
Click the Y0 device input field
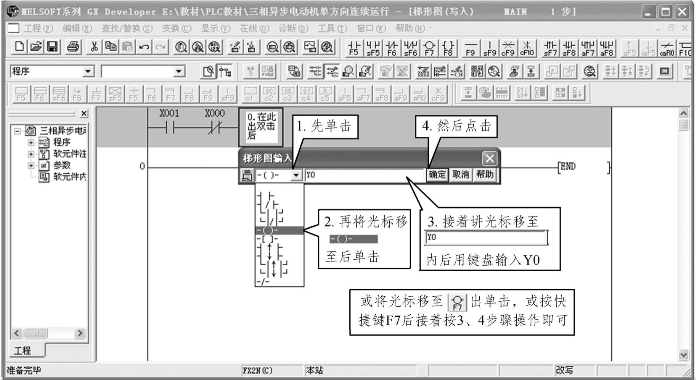[364, 175]
